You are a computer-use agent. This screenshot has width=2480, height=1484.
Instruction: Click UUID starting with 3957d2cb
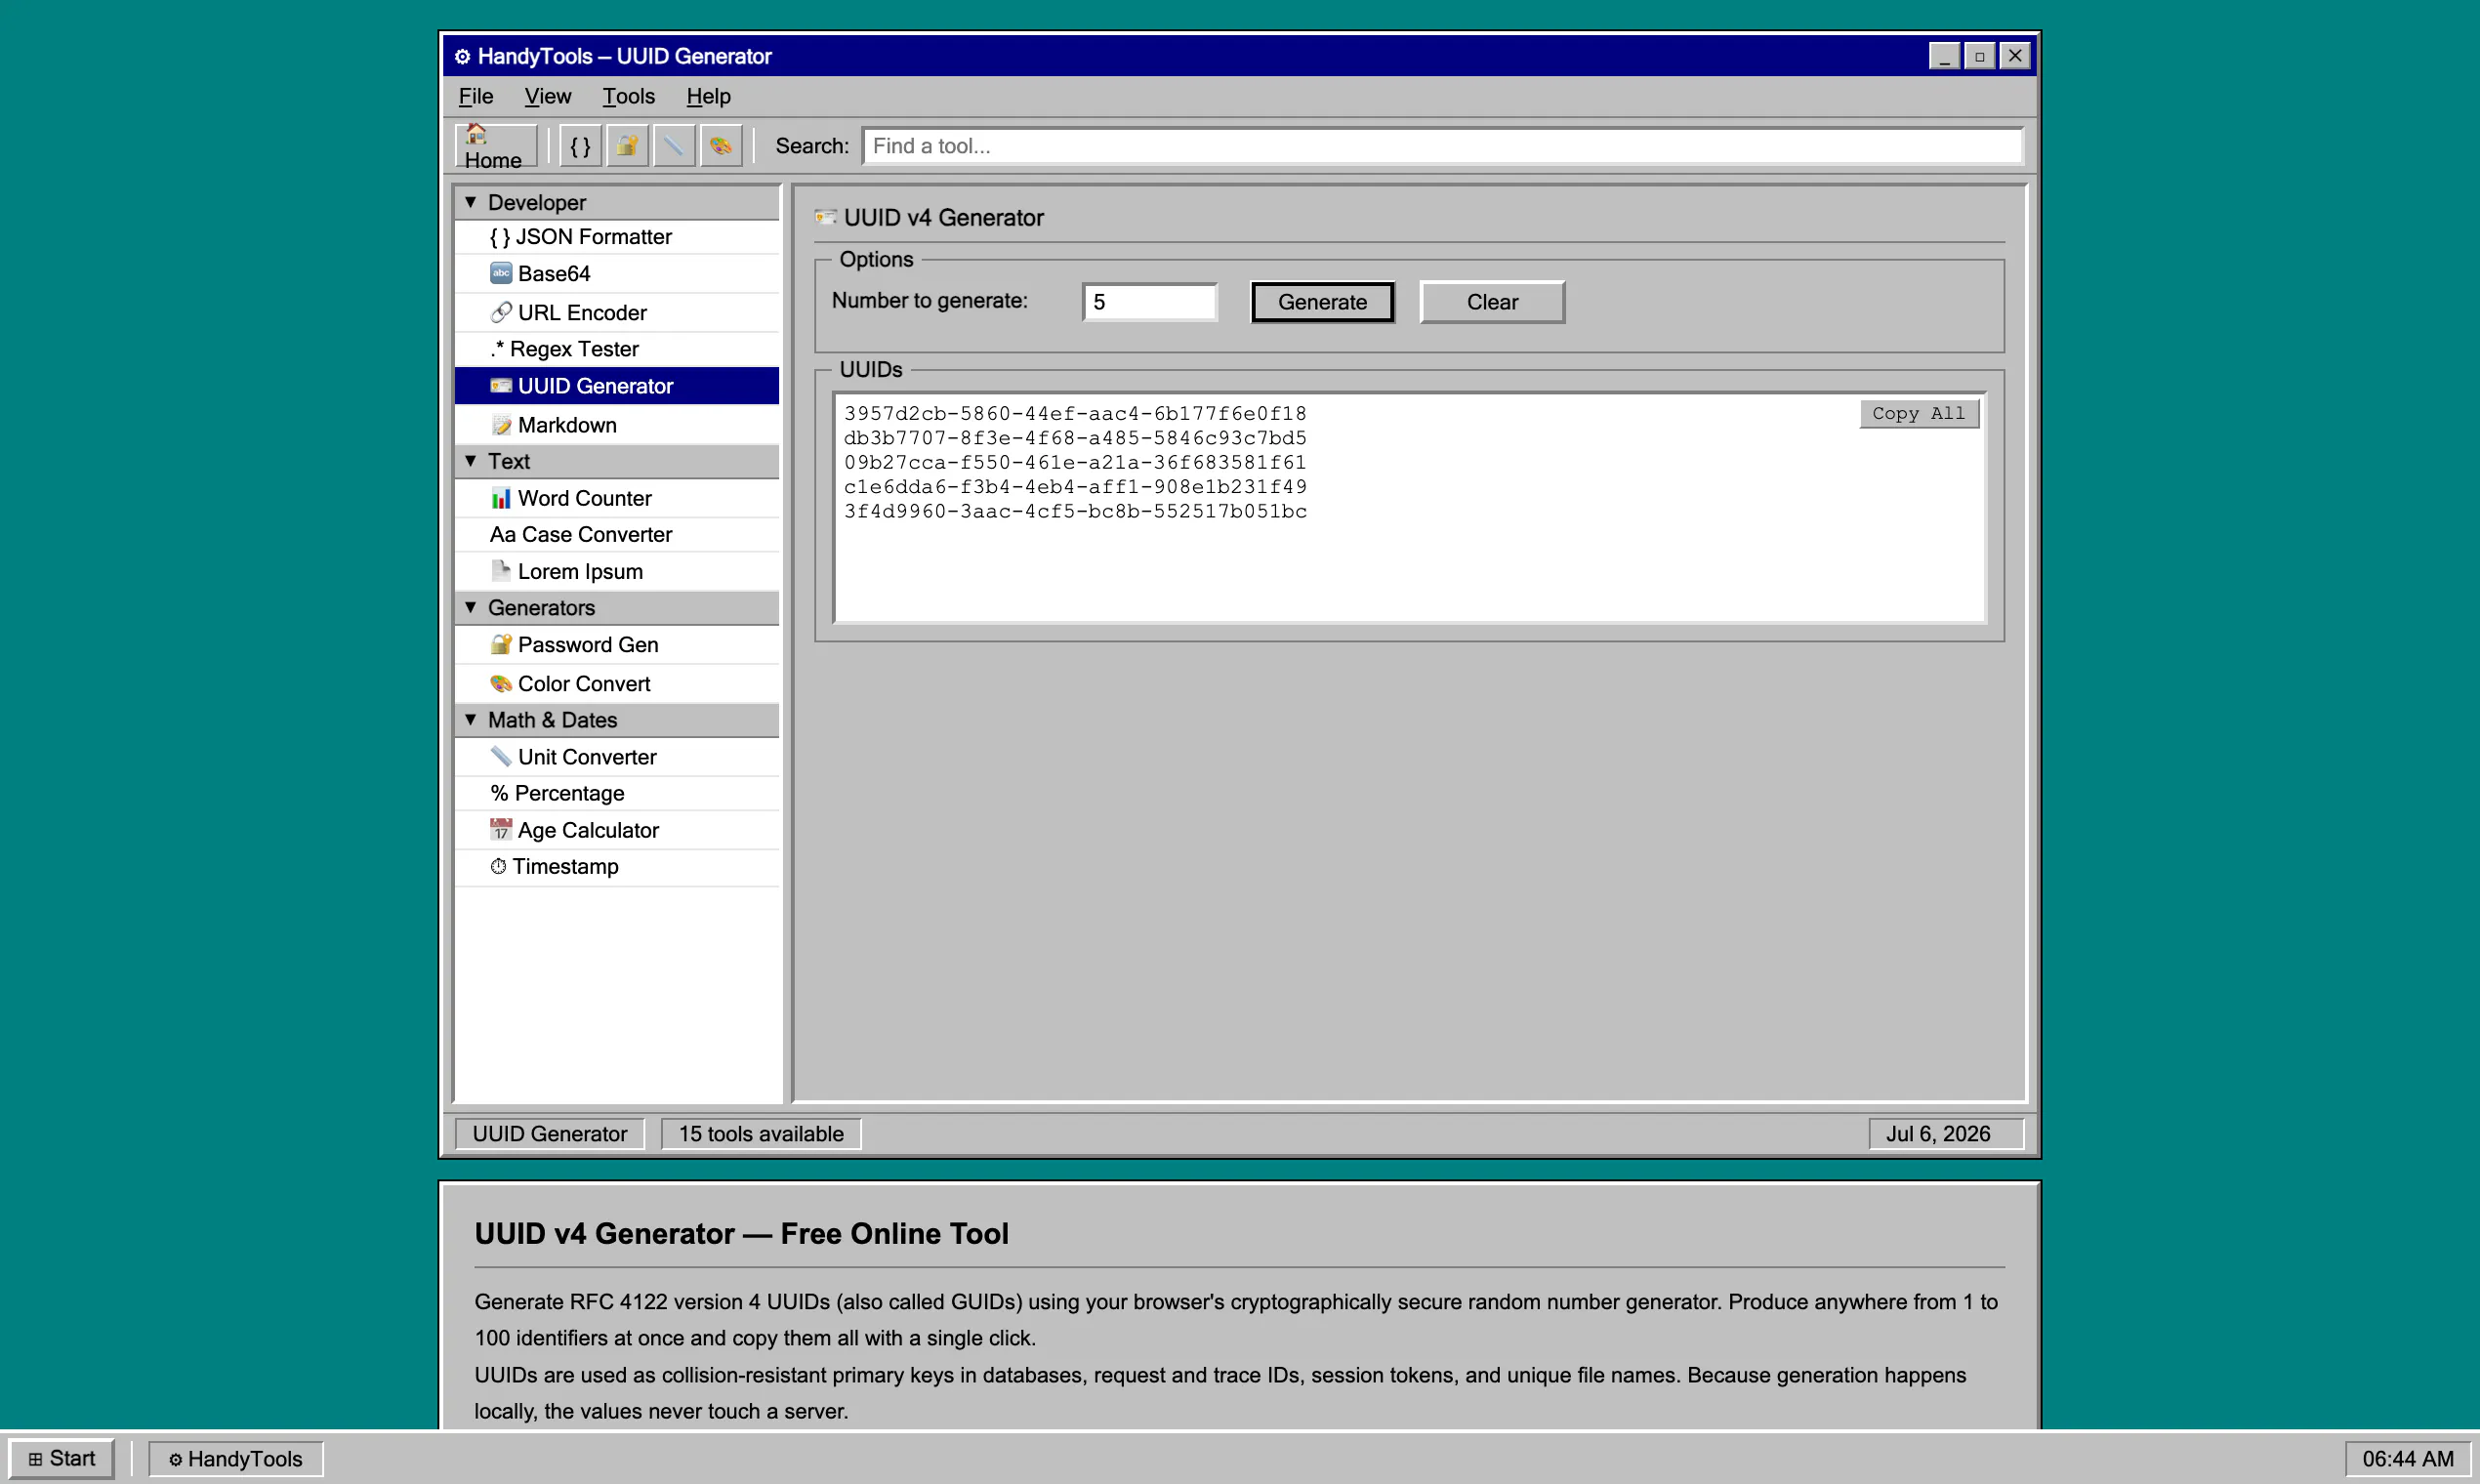click(1075, 414)
